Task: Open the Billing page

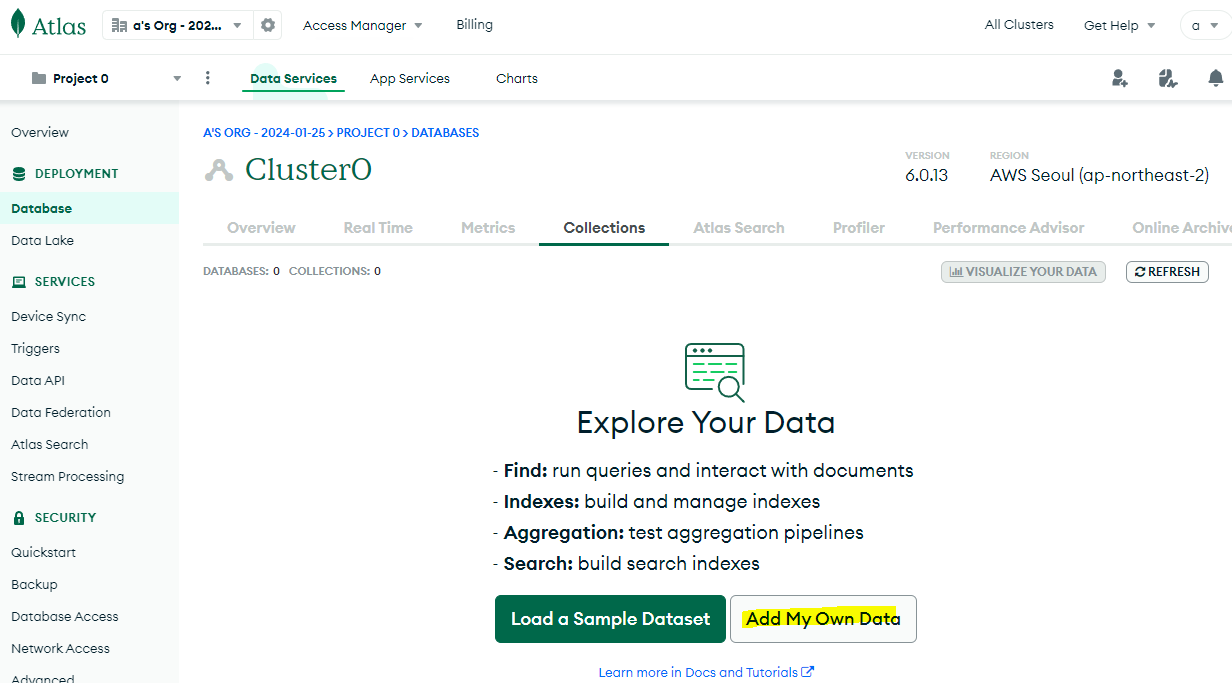Action: click(474, 24)
